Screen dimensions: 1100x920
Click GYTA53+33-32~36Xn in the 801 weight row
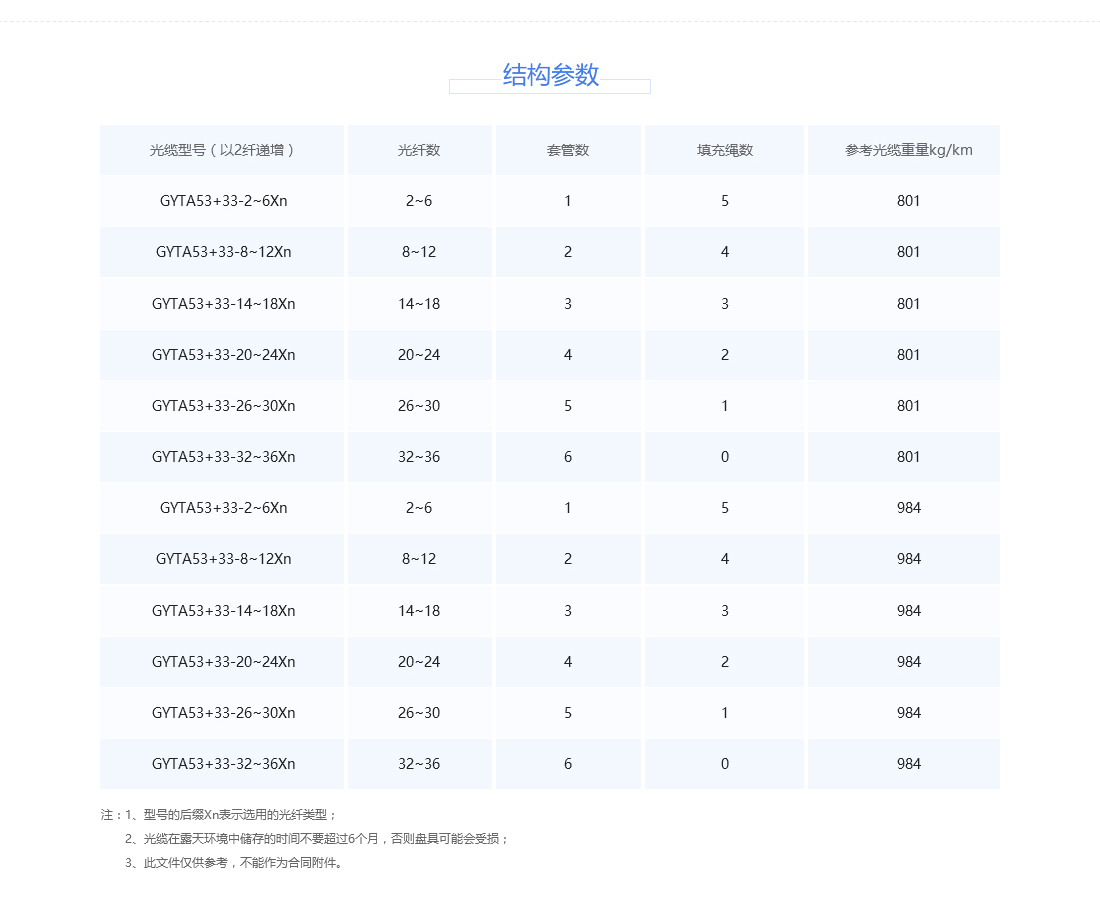tap(224, 457)
